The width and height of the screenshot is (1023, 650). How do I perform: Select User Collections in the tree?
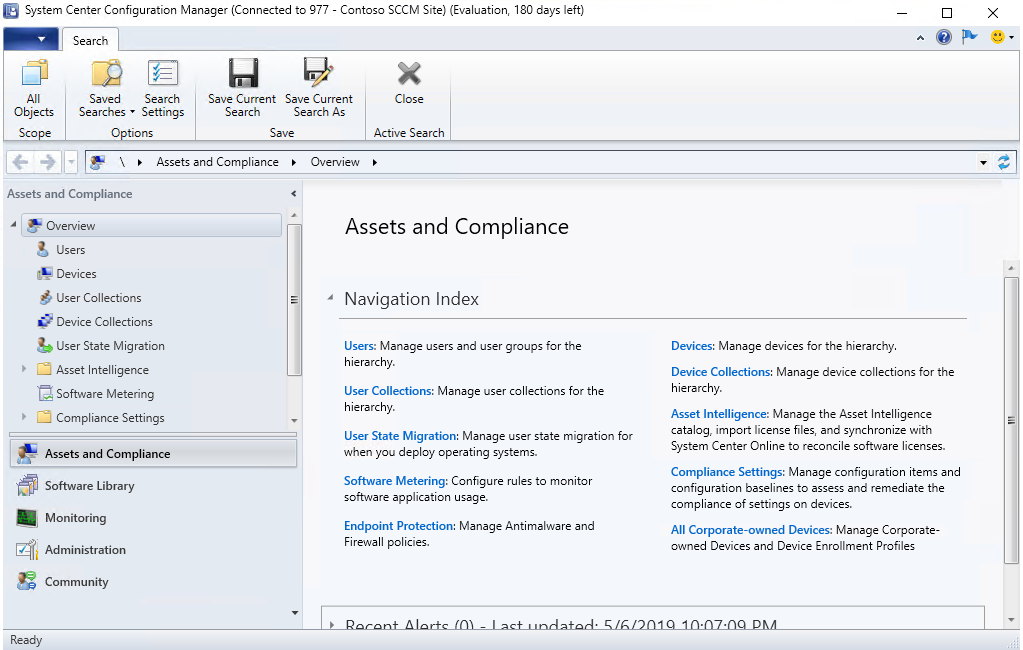coord(99,298)
